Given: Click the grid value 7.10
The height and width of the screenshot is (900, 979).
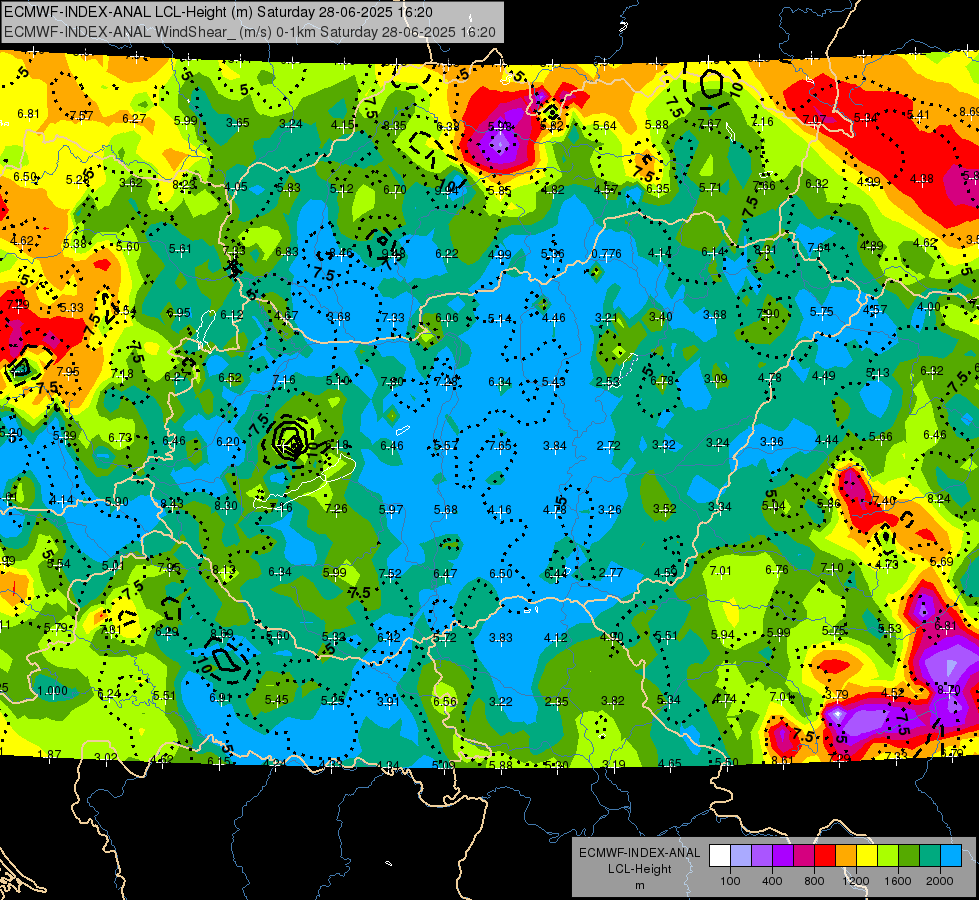Looking at the screenshot, I should 832,568.
